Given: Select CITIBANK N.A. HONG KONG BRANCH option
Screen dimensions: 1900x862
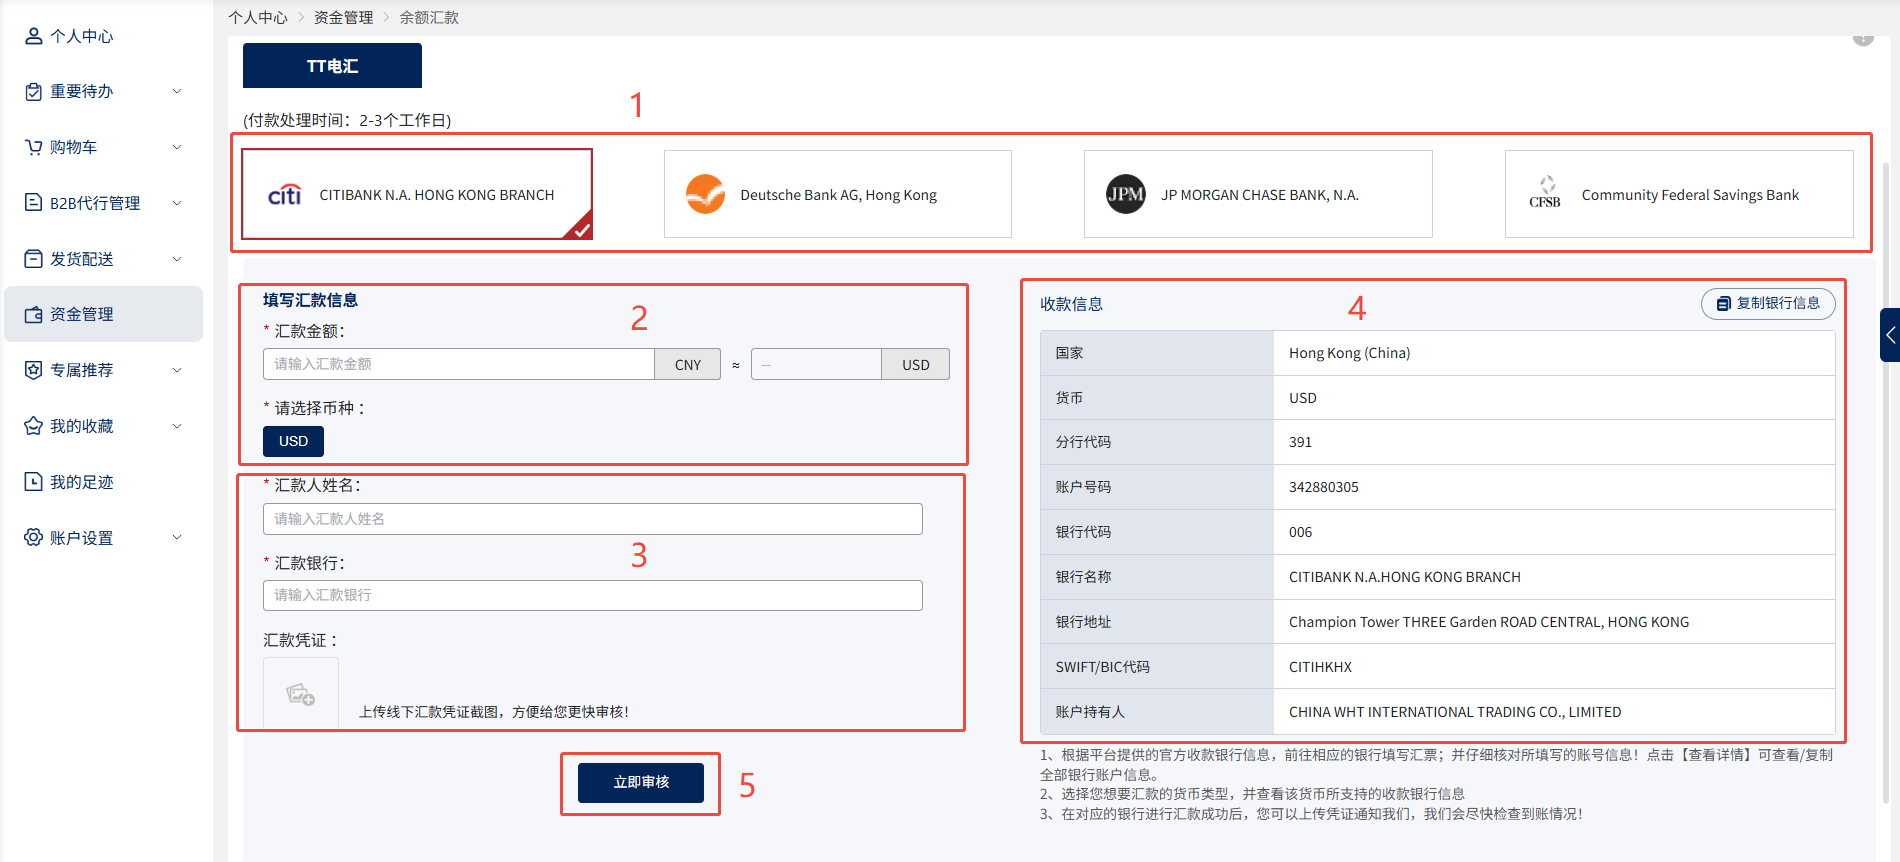Looking at the screenshot, I should tap(417, 194).
